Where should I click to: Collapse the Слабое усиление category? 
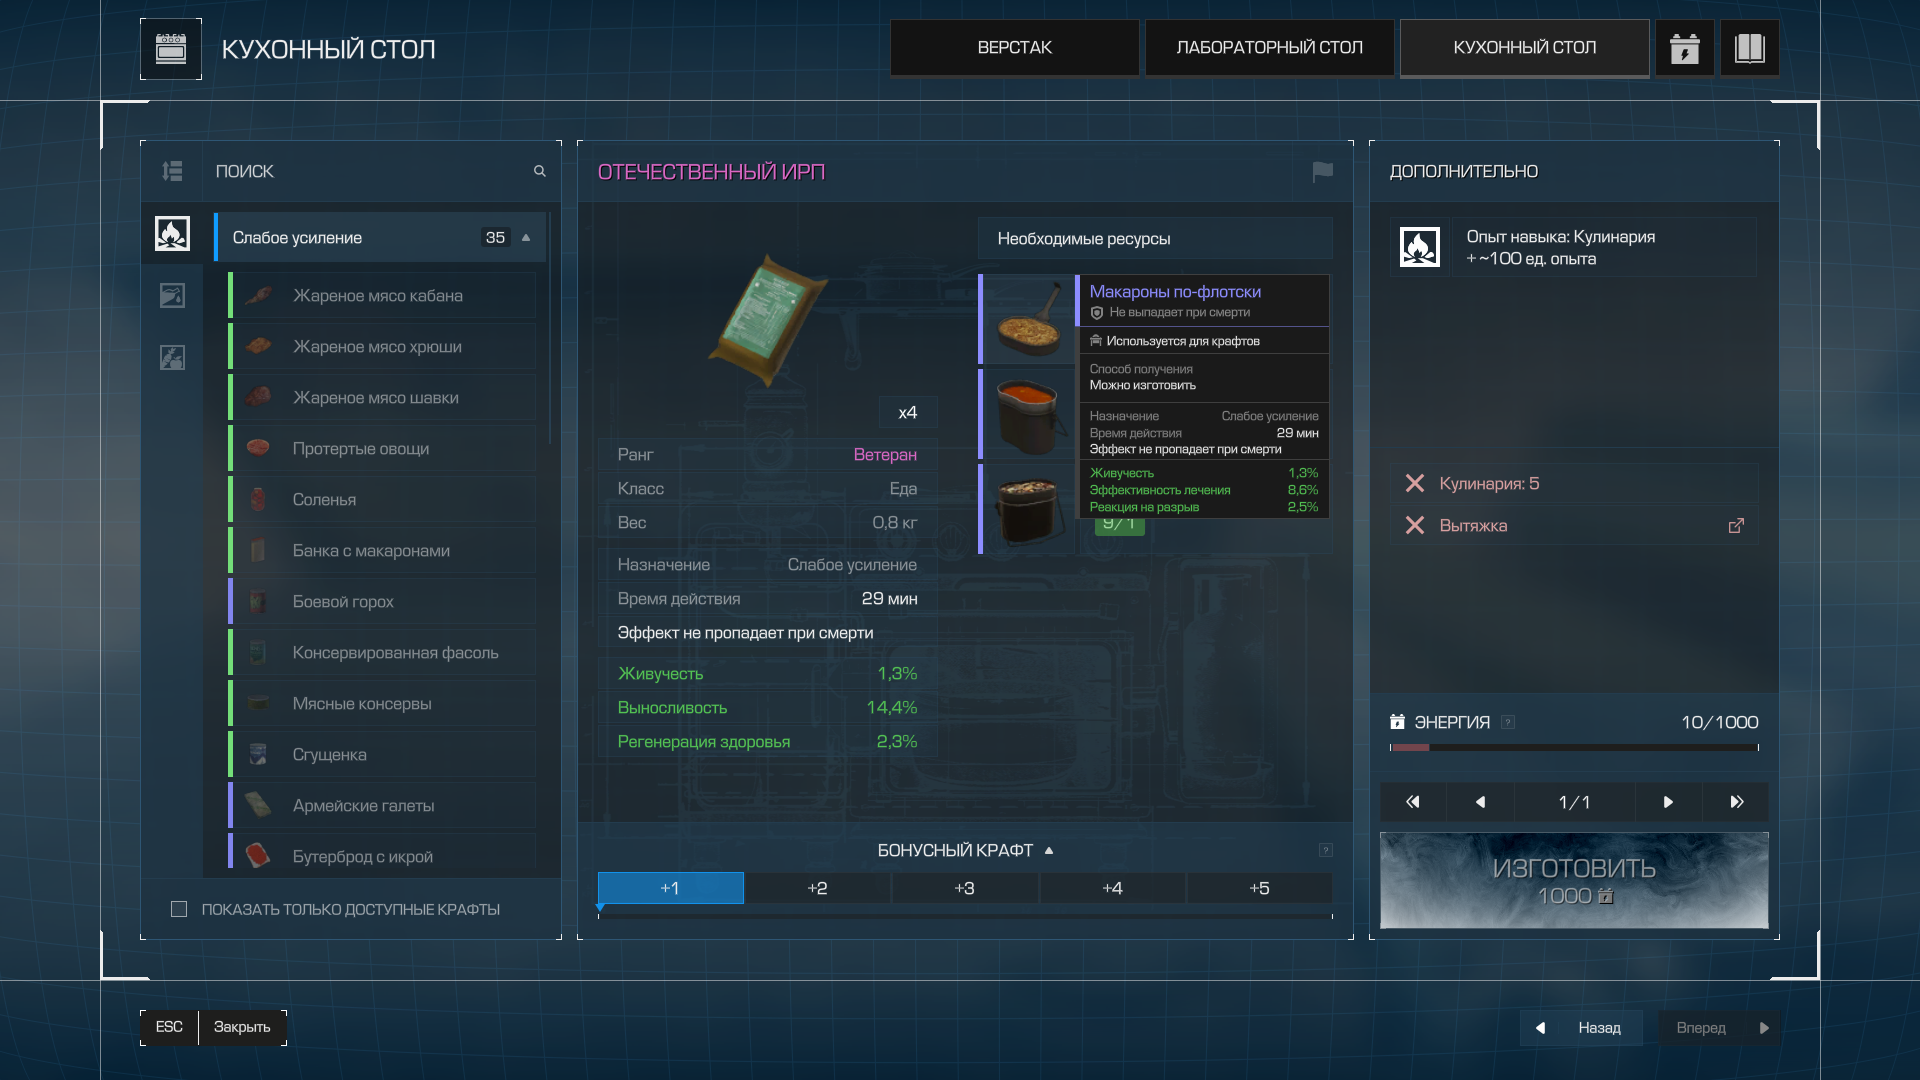tap(526, 238)
